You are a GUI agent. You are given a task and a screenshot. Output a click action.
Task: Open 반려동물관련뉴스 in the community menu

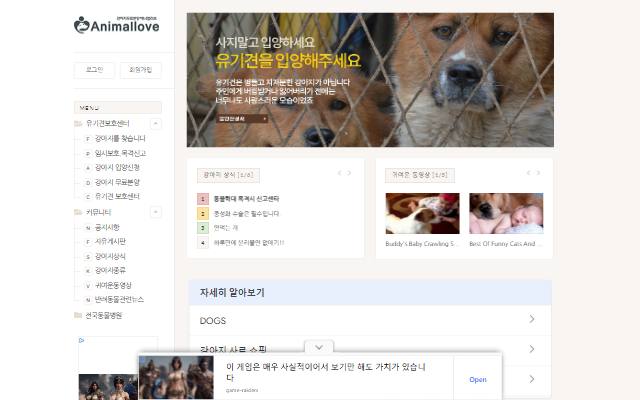(x=119, y=300)
